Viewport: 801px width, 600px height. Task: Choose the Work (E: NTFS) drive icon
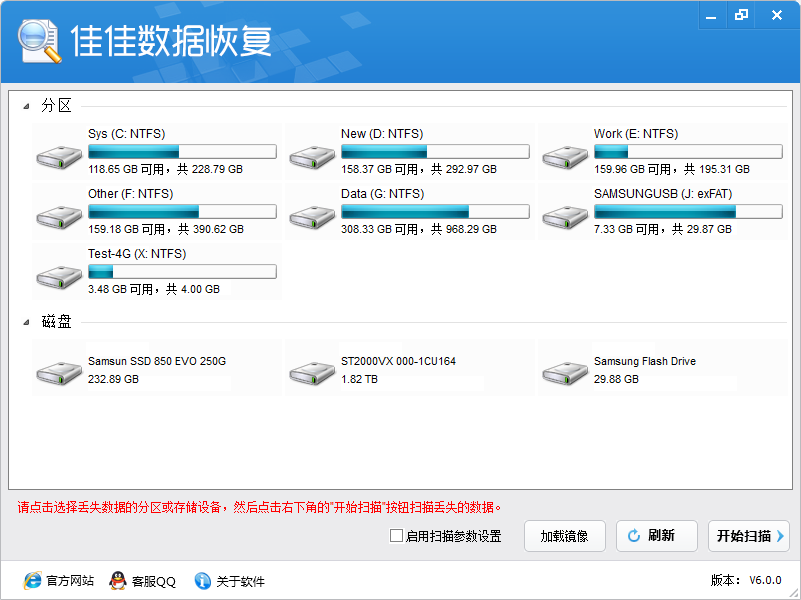[x=565, y=156]
